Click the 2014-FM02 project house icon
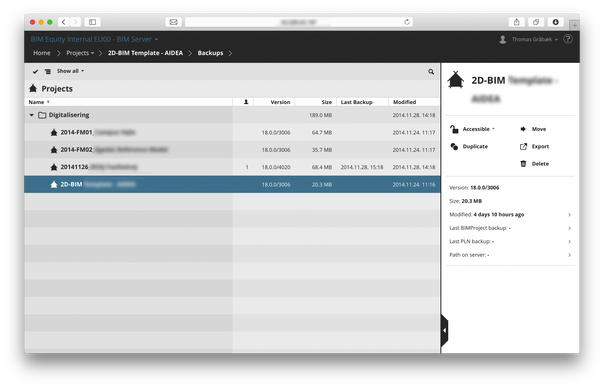The image size is (604, 388). [x=54, y=150]
